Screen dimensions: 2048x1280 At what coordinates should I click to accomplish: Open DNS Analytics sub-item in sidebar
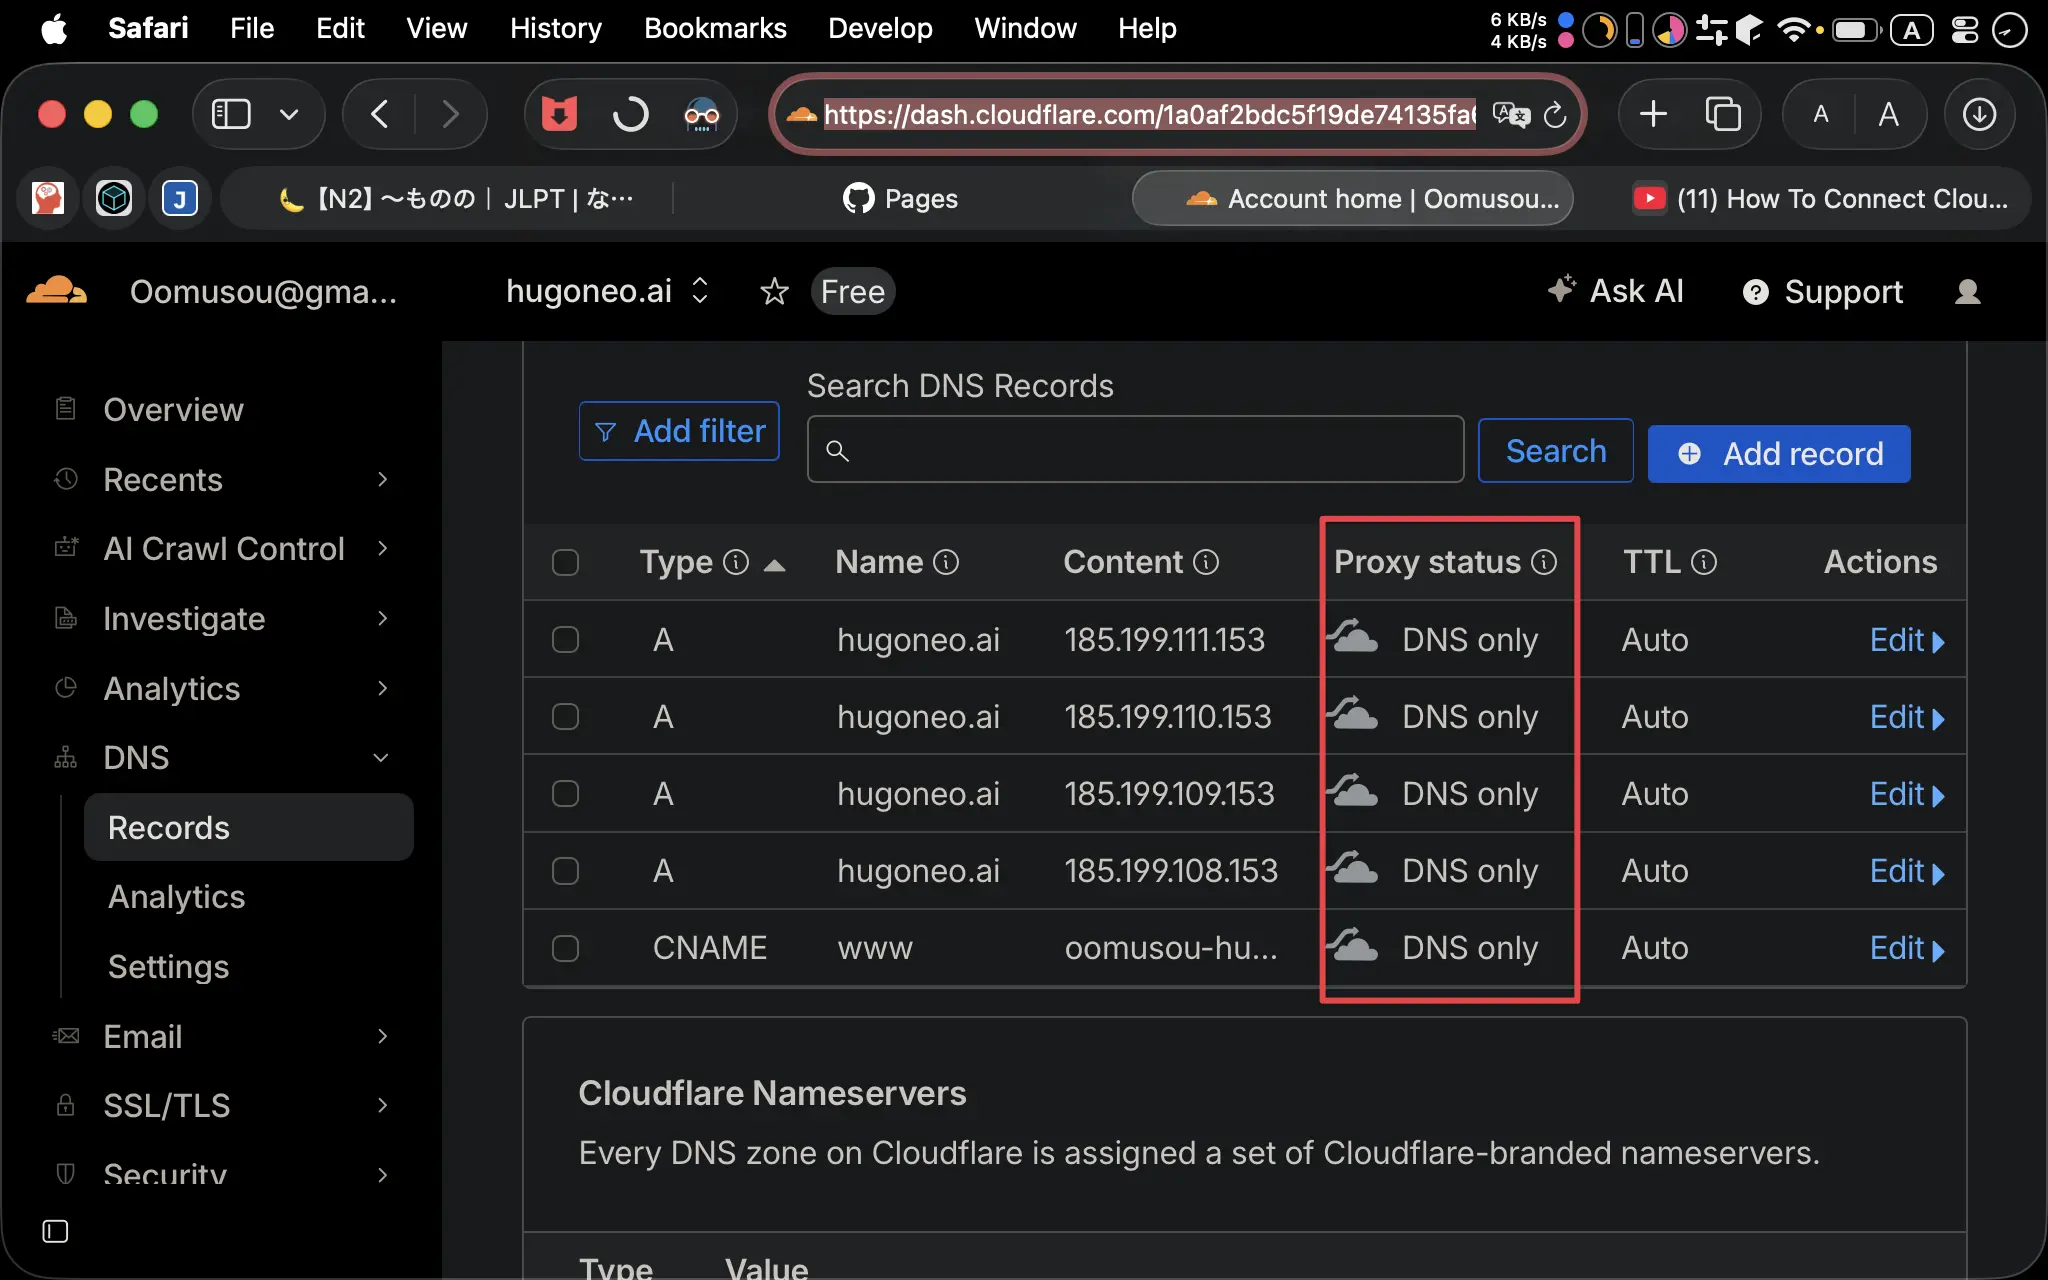click(176, 897)
